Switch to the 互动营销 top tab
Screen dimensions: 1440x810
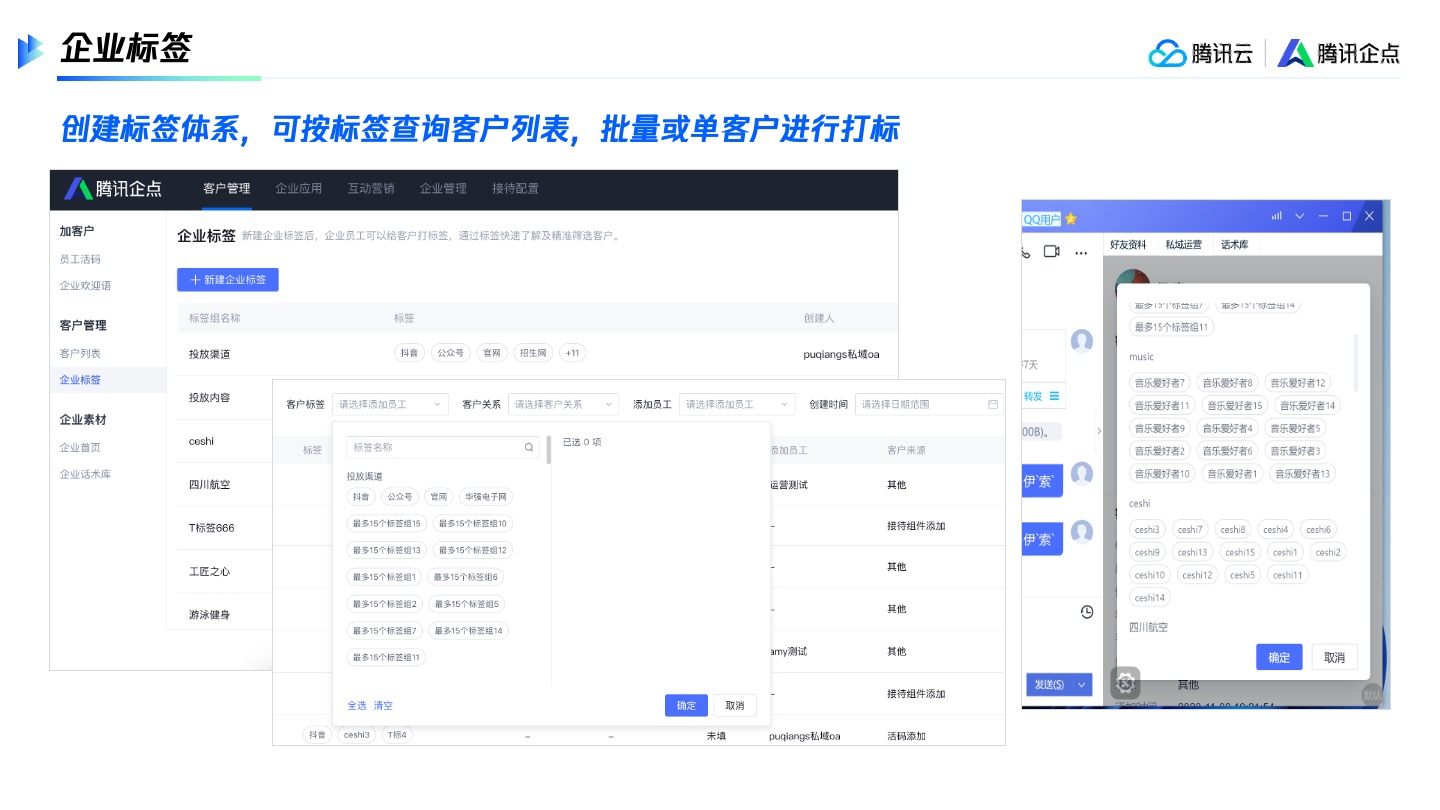(371, 188)
